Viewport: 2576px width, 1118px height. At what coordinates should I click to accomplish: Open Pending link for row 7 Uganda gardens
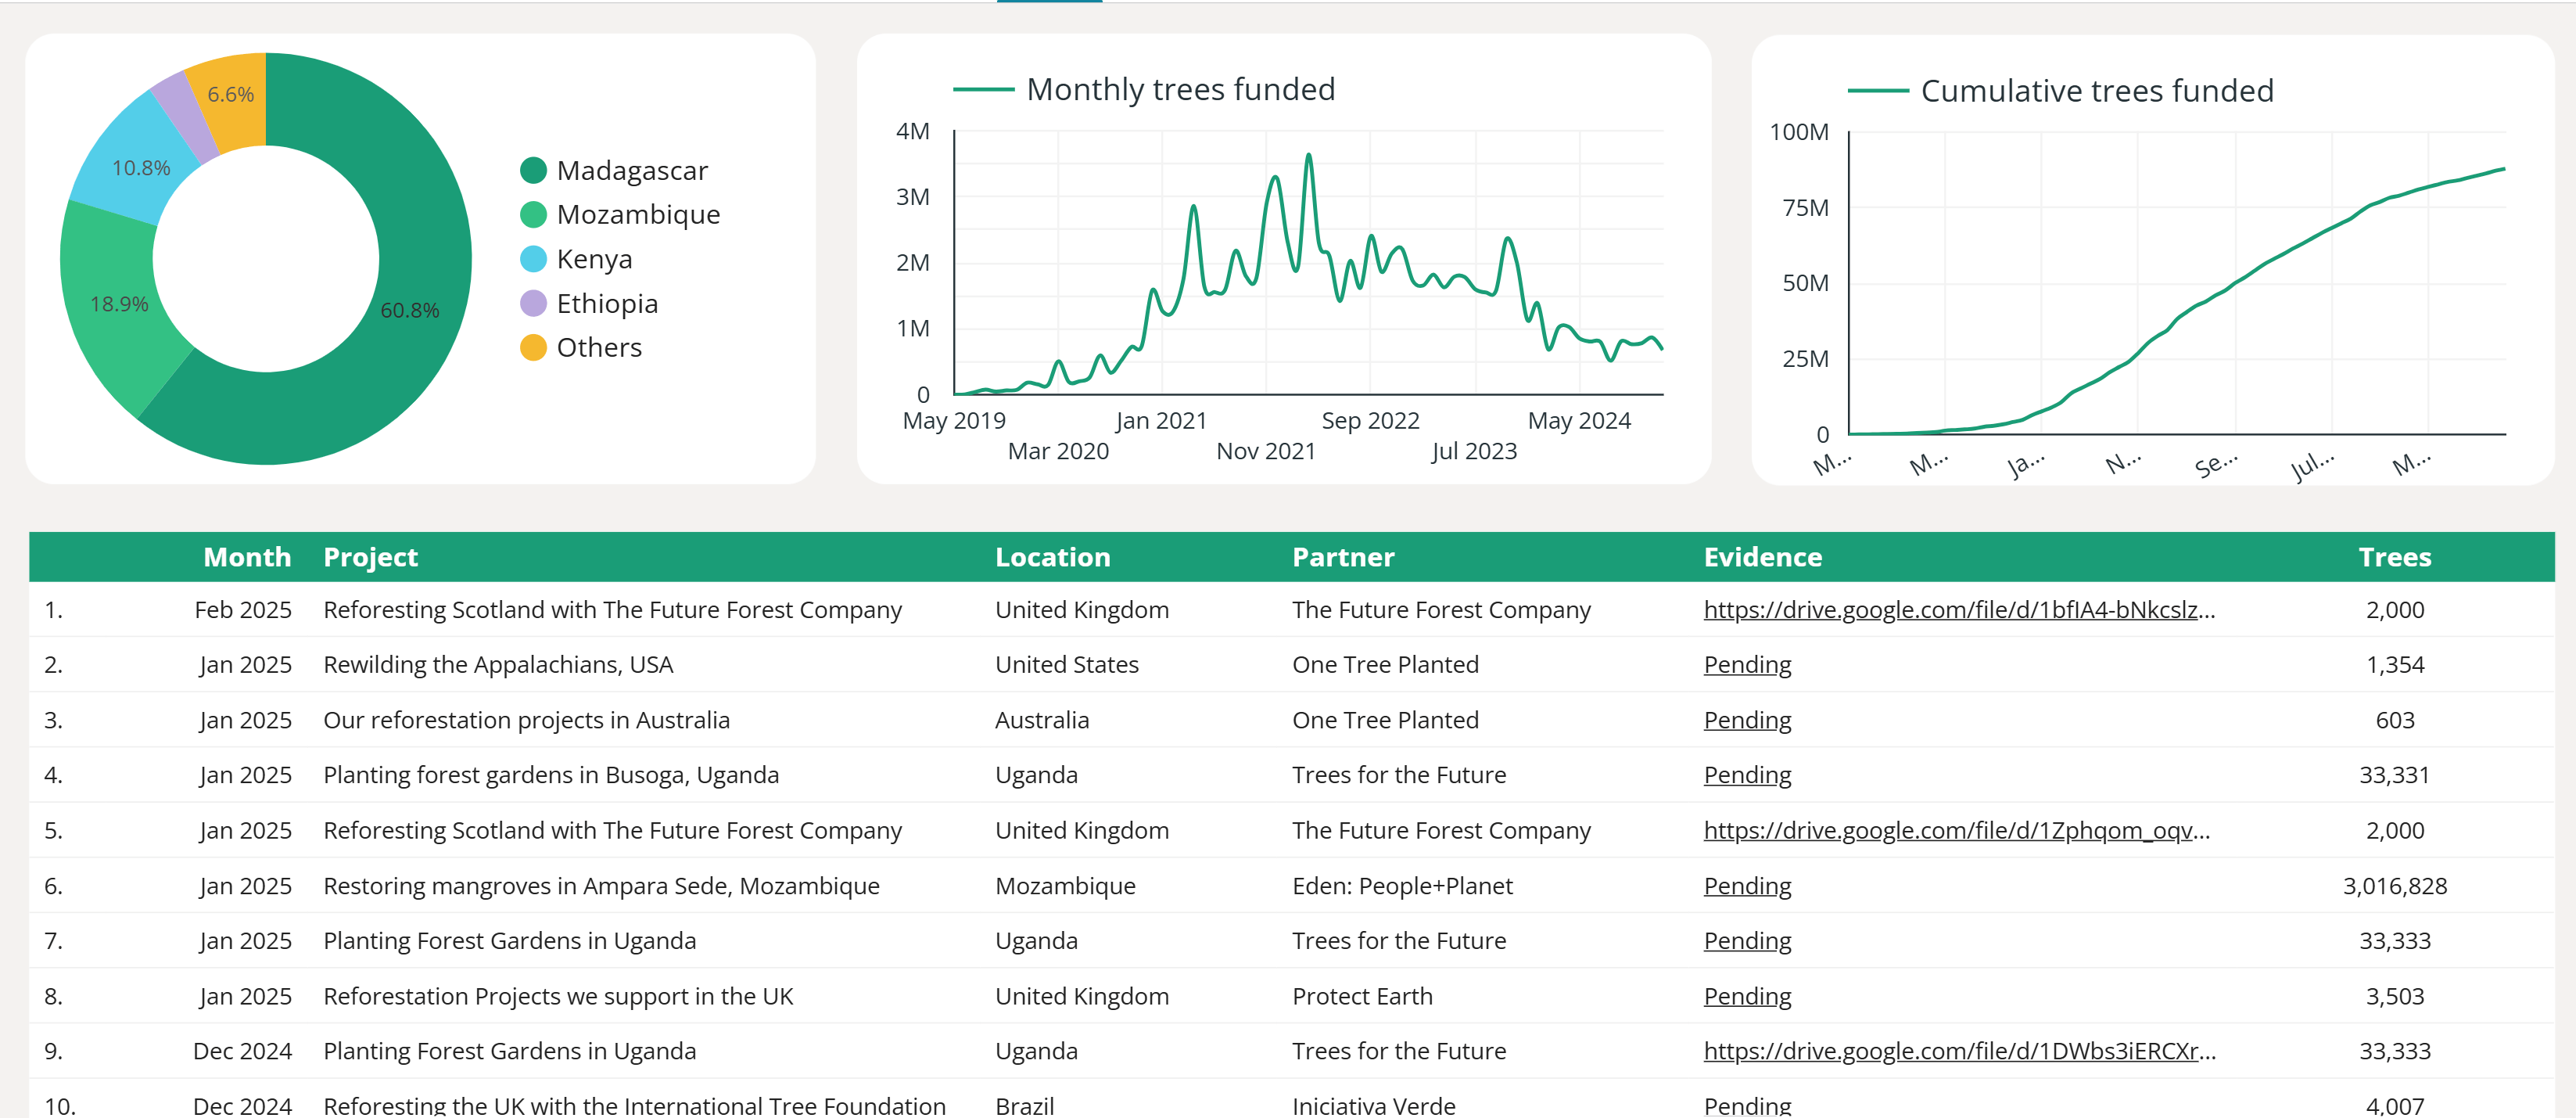1747,941
